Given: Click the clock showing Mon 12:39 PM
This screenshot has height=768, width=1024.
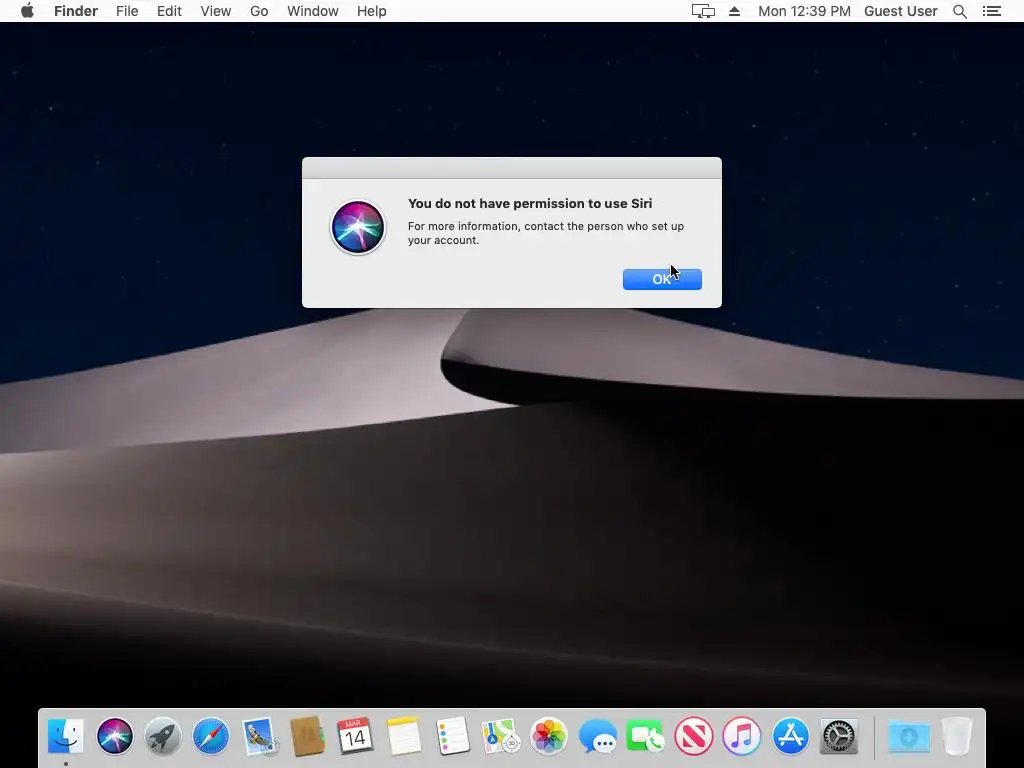Looking at the screenshot, I should click(804, 11).
